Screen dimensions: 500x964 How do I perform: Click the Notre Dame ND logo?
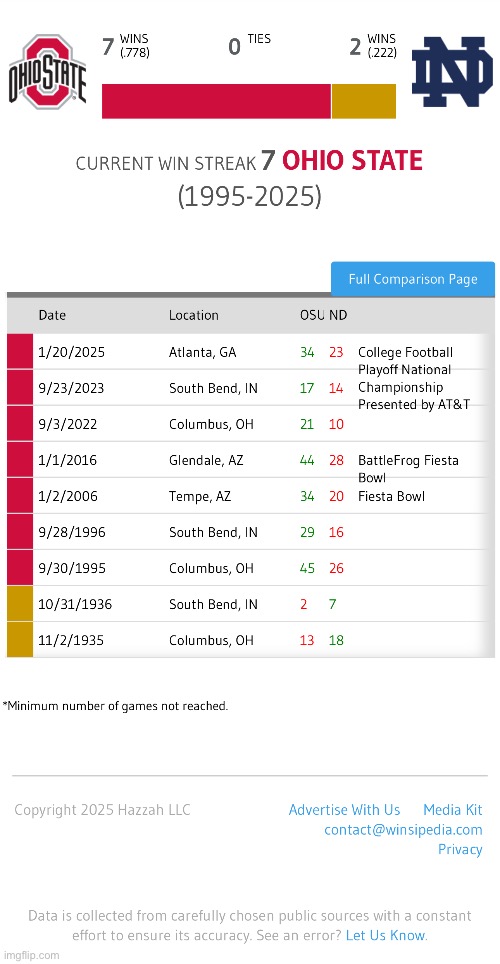[452, 71]
